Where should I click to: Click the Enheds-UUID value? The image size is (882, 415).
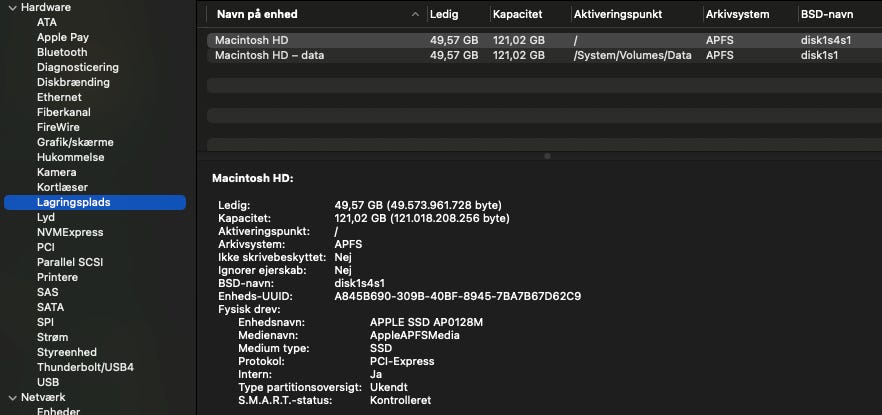click(x=458, y=296)
